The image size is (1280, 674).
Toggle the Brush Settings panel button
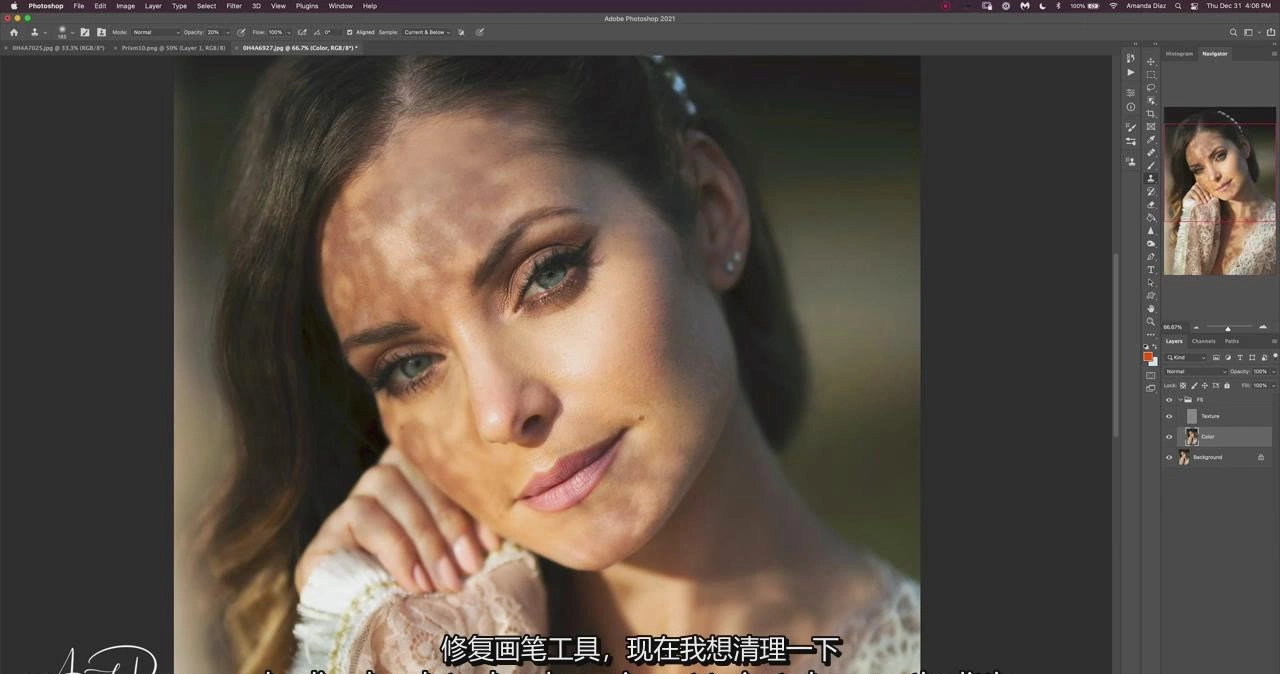click(85, 32)
